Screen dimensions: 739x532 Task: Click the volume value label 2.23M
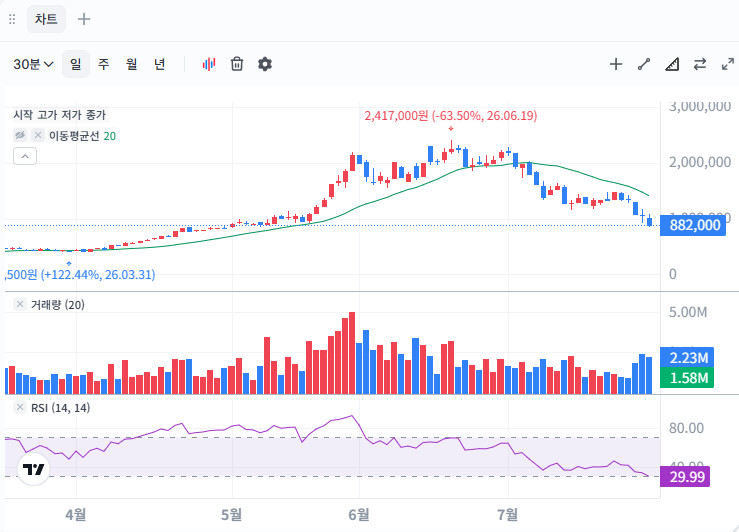click(x=687, y=358)
